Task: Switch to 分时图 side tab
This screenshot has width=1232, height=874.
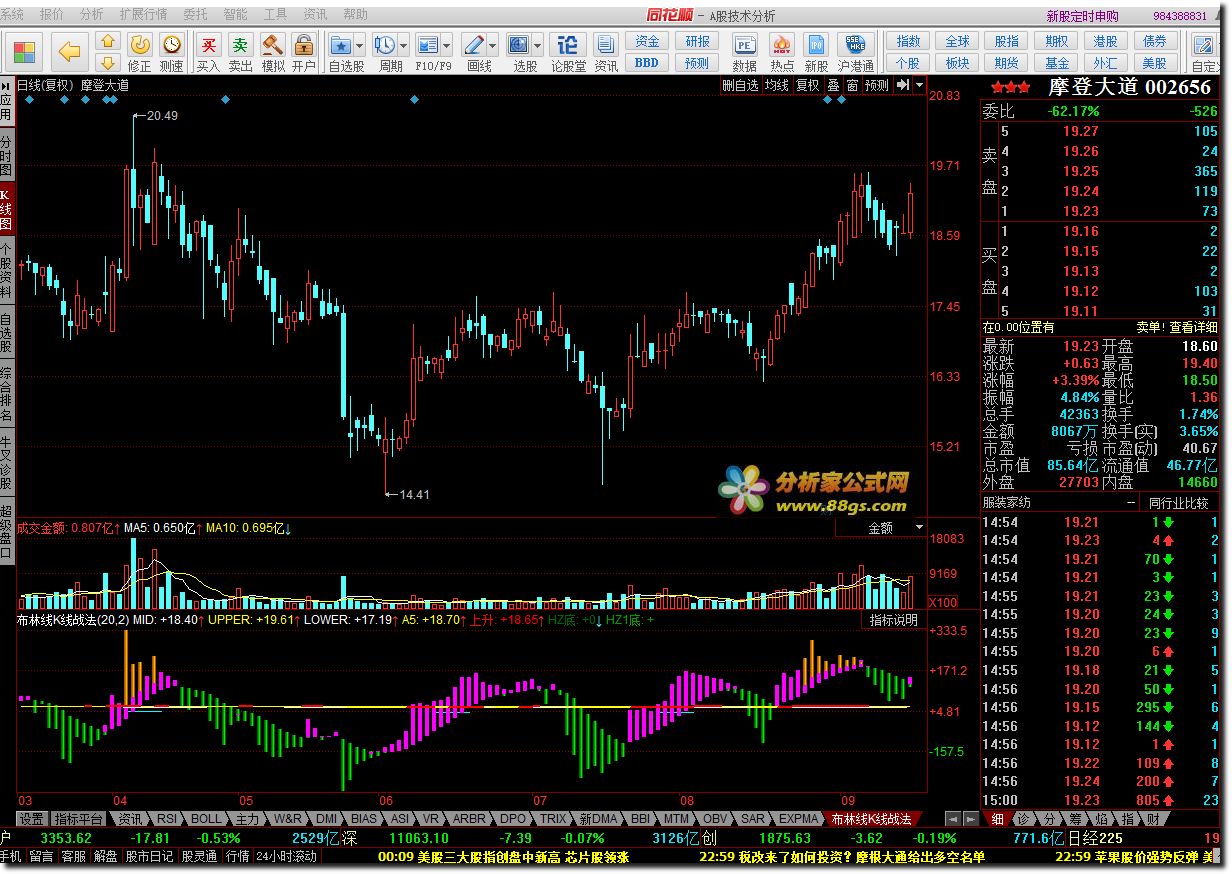Action: [x=7, y=153]
